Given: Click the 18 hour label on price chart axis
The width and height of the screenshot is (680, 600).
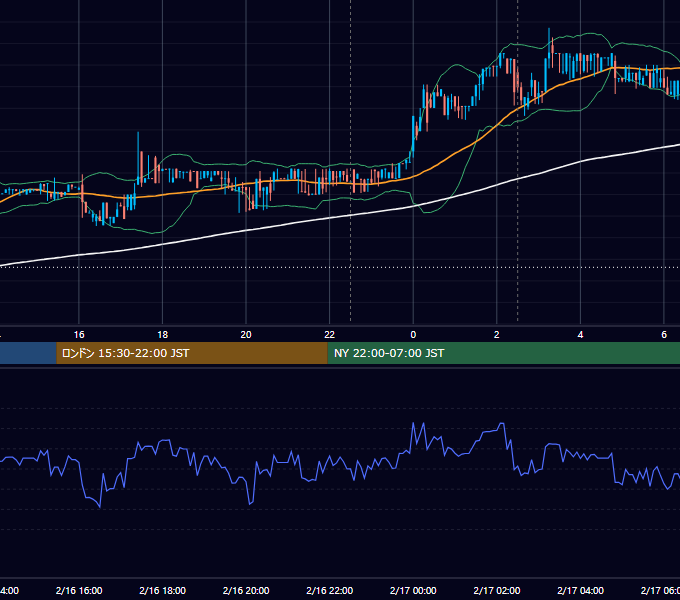Looking at the screenshot, I should (x=163, y=335).
